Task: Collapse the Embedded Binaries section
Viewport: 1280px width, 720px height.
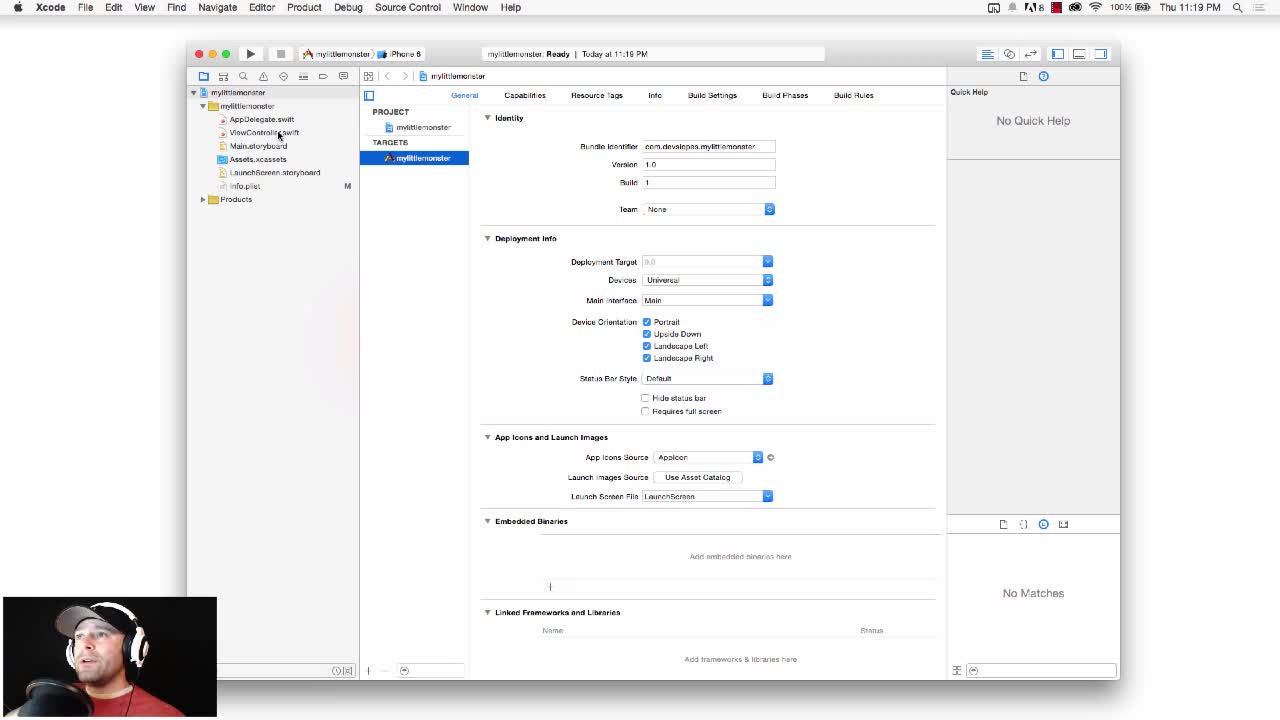Action: point(488,521)
